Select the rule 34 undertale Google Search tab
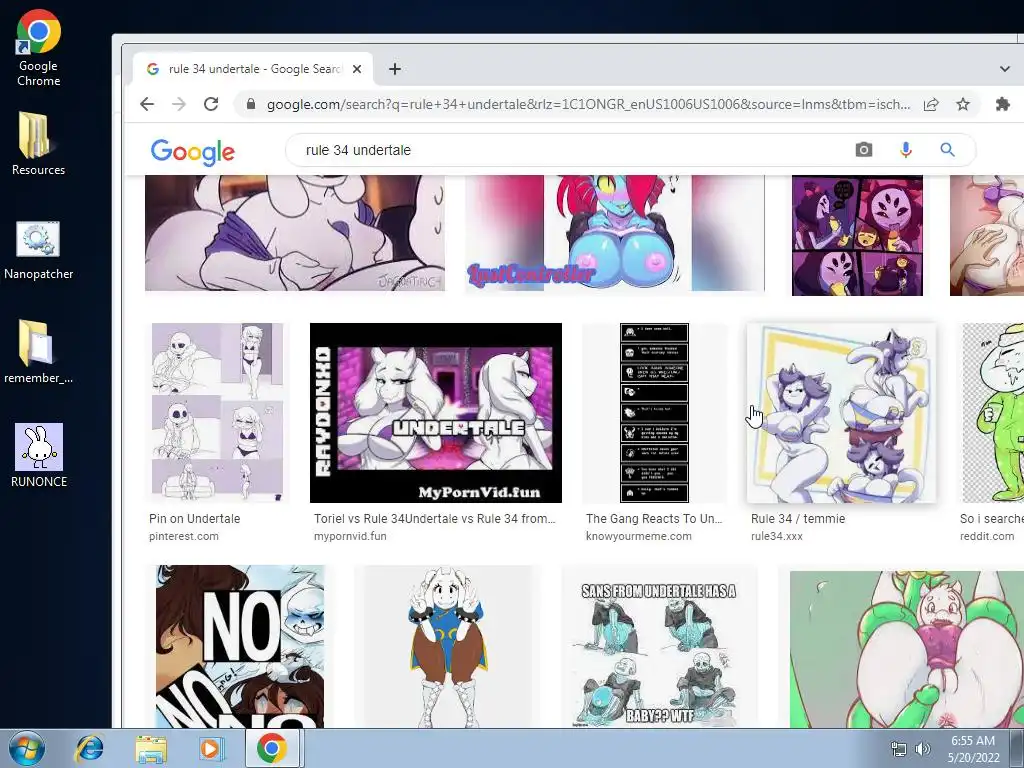This screenshot has width=1024, height=768. [253, 69]
